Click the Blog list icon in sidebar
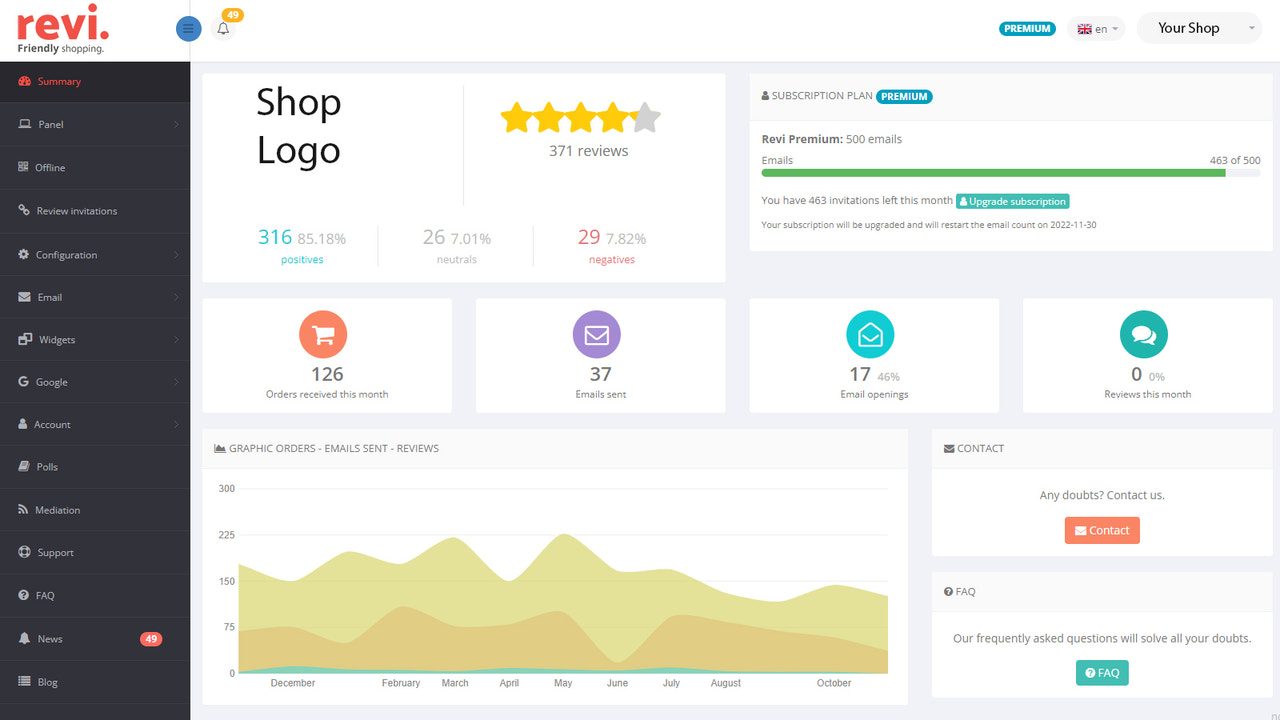Image resolution: width=1280 pixels, height=720 pixels. click(24, 681)
